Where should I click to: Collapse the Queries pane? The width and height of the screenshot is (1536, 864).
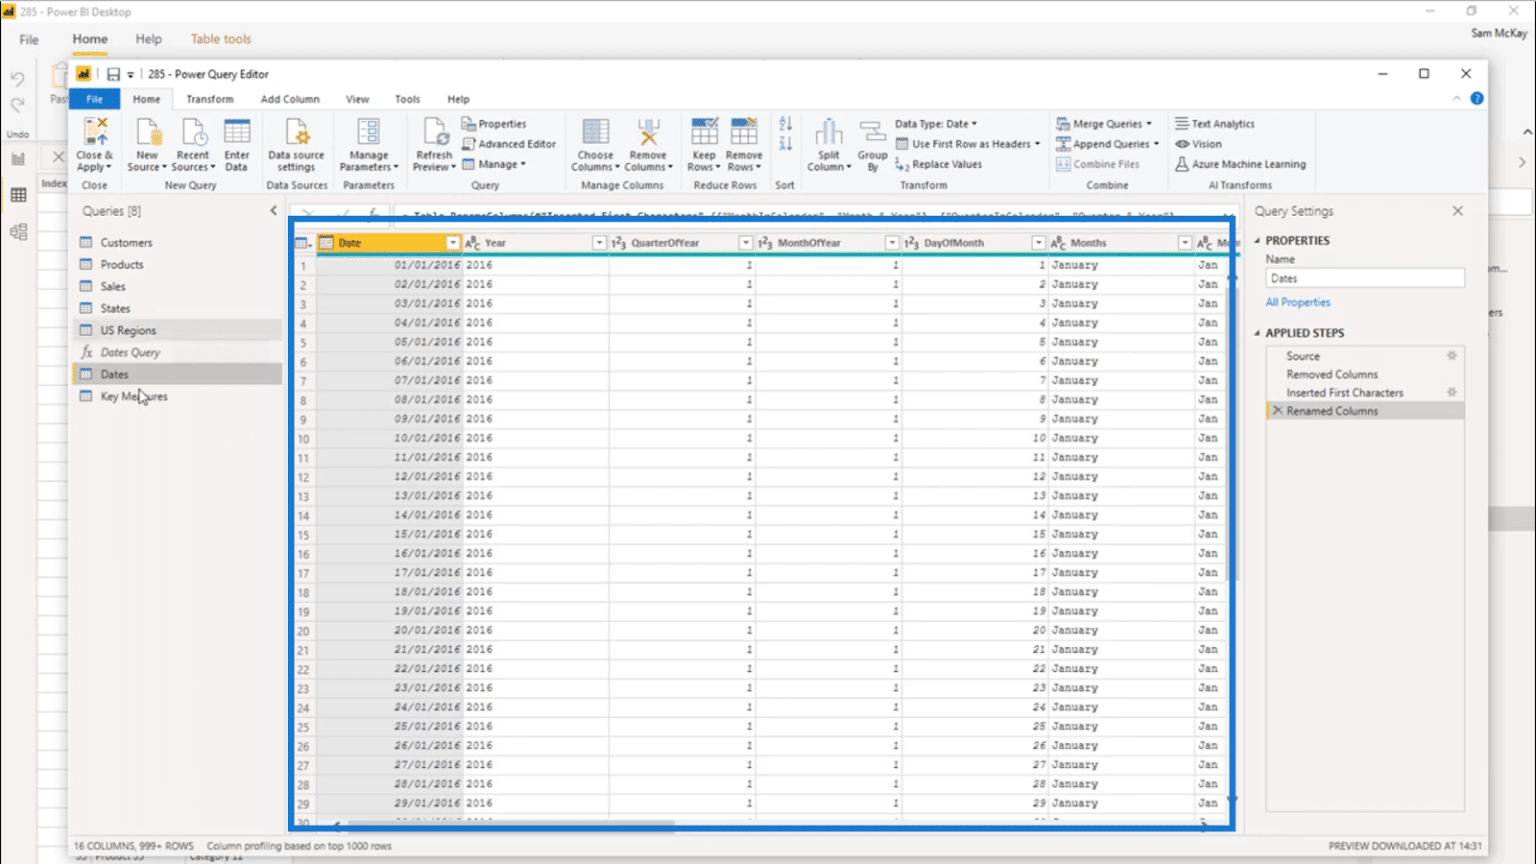[273, 211]
